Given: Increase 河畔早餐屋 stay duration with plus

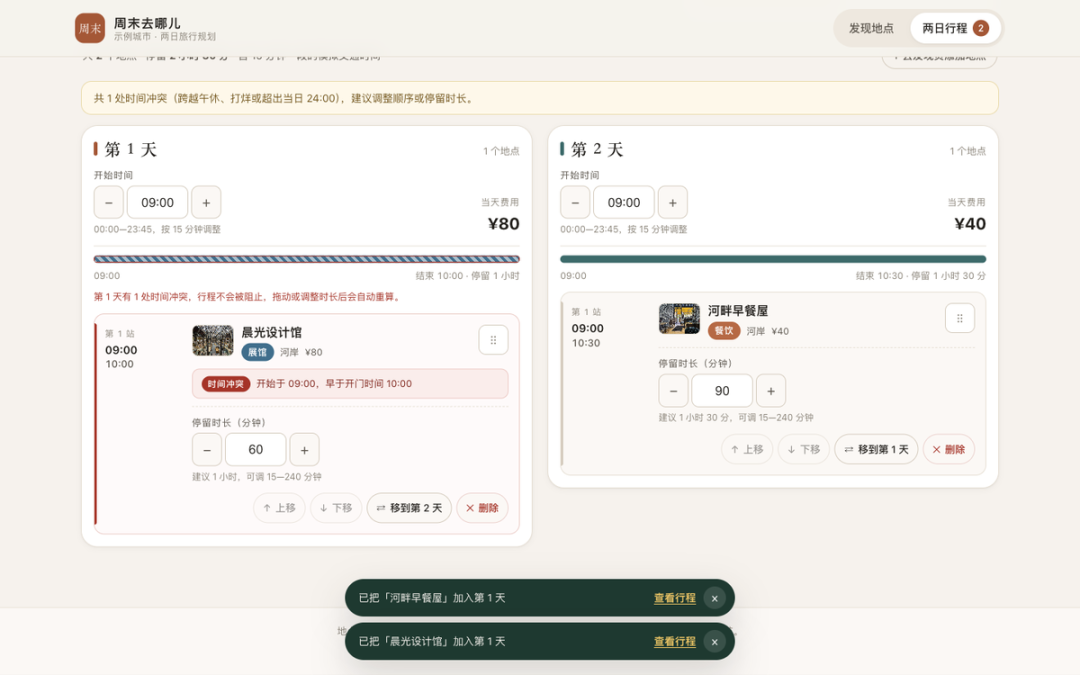Looking at the screenshot, I should (x=771, y=391).
